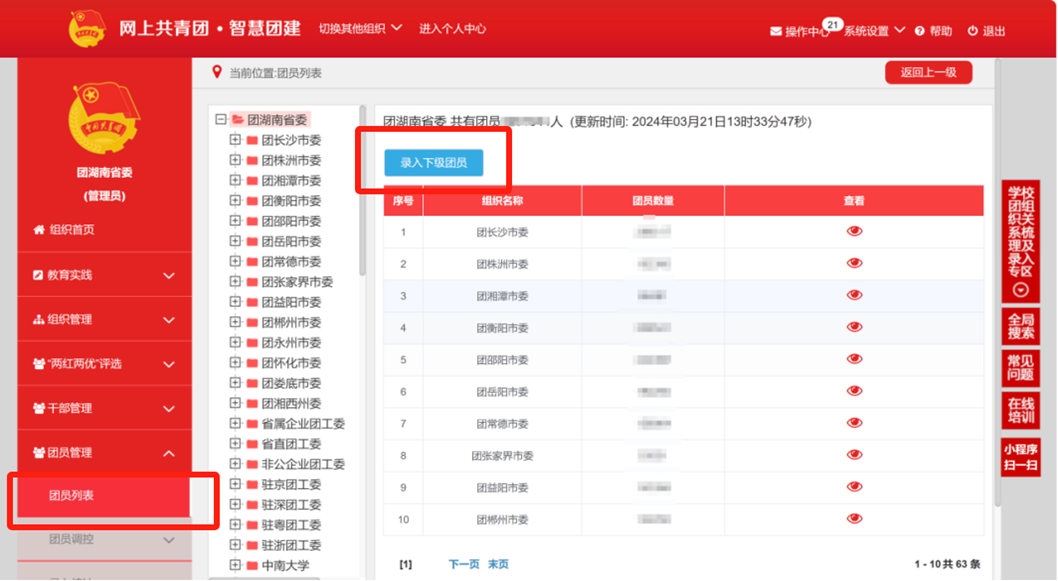Open 团衡阳市委 details with eye icon
Viewport: 1058px width, 581px height.
(x=854, y=327)
